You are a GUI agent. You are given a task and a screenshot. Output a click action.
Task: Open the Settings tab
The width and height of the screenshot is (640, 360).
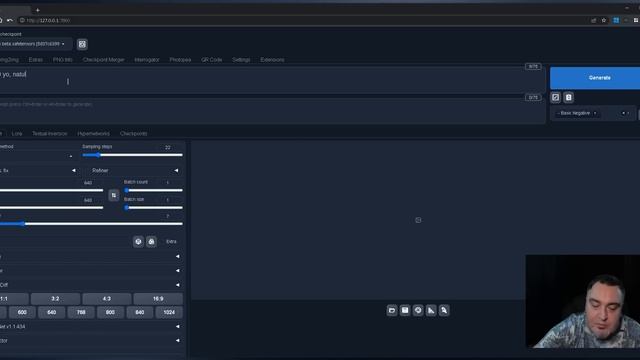tap(241, 60)
